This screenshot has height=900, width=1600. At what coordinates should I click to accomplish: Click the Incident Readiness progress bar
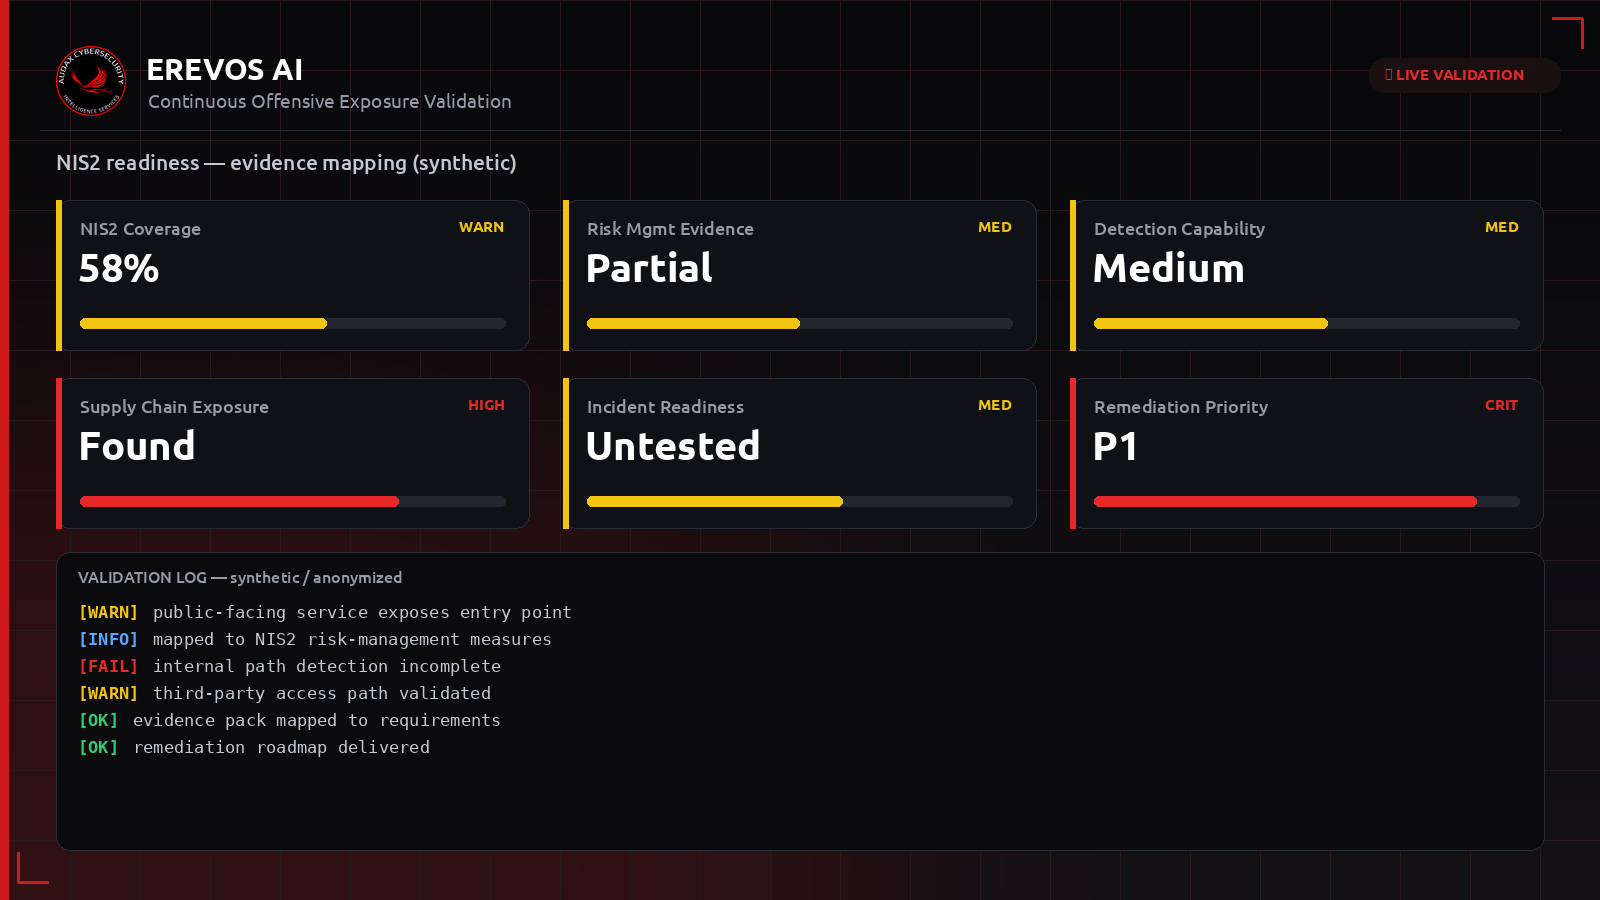800,502
